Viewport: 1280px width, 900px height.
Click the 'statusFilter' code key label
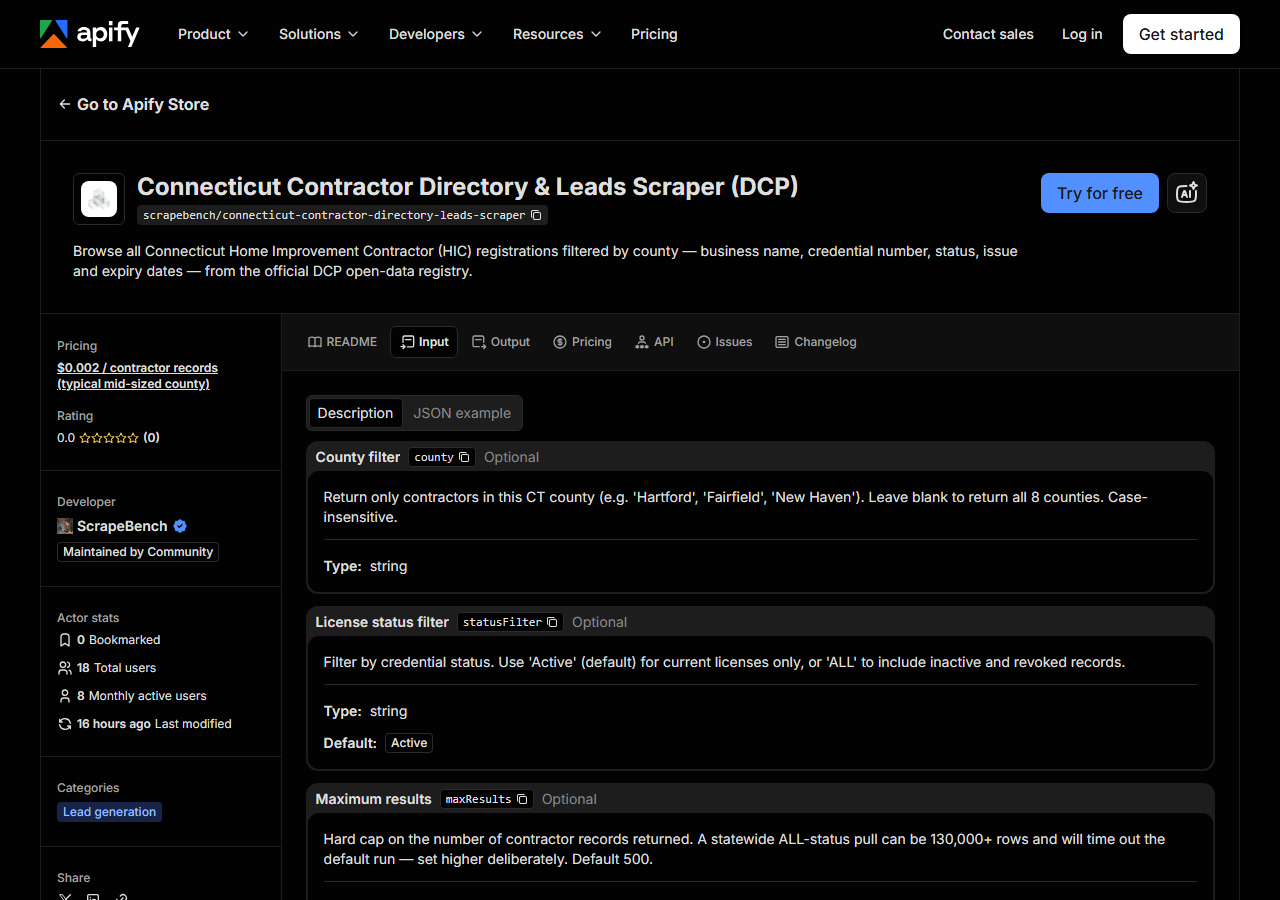[502, 622]
